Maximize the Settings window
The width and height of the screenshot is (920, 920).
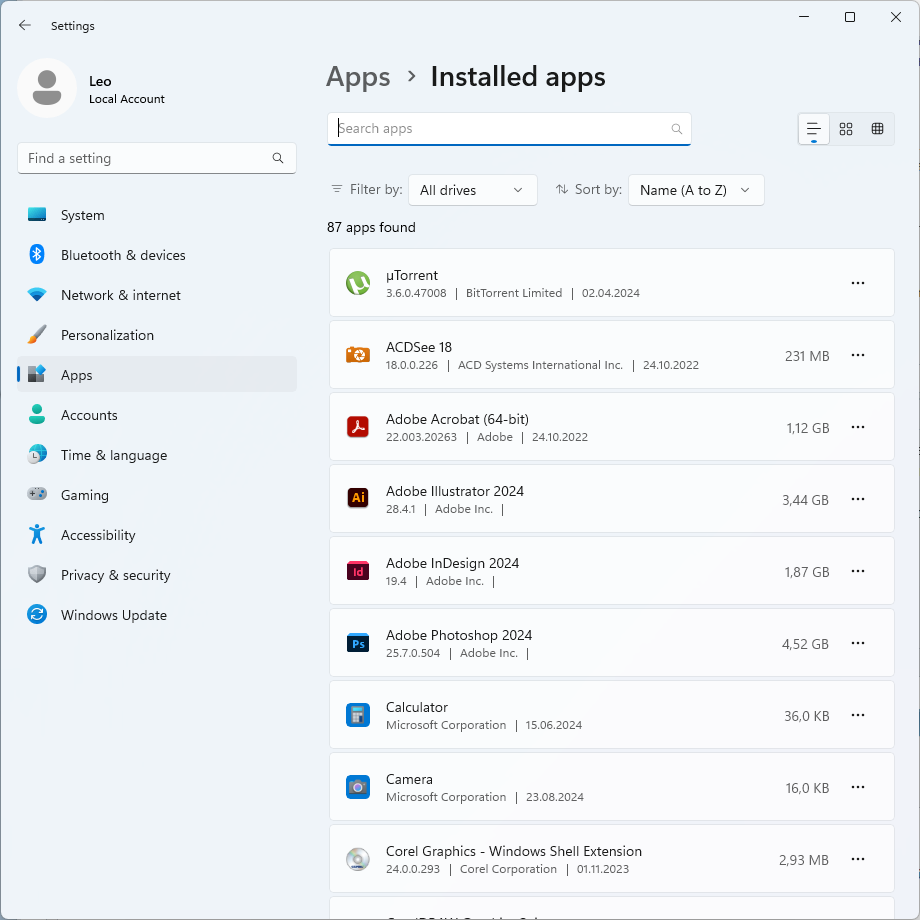(850, 17)
